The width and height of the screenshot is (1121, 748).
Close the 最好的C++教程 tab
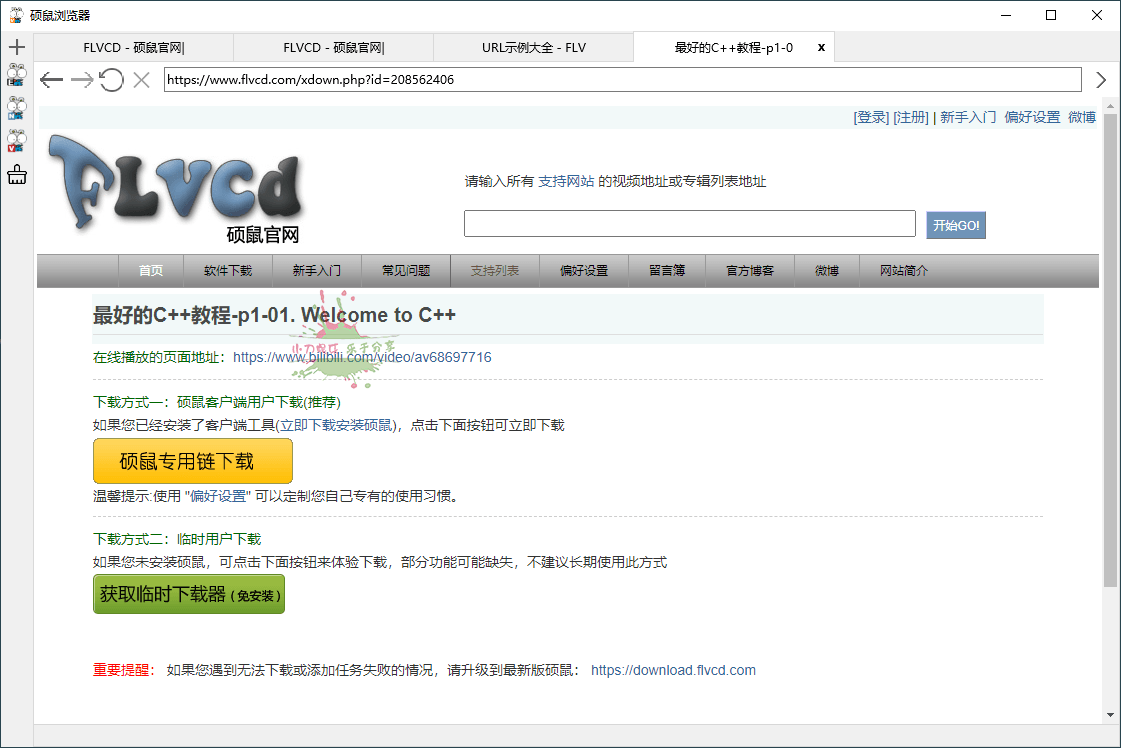coord(821,47)
